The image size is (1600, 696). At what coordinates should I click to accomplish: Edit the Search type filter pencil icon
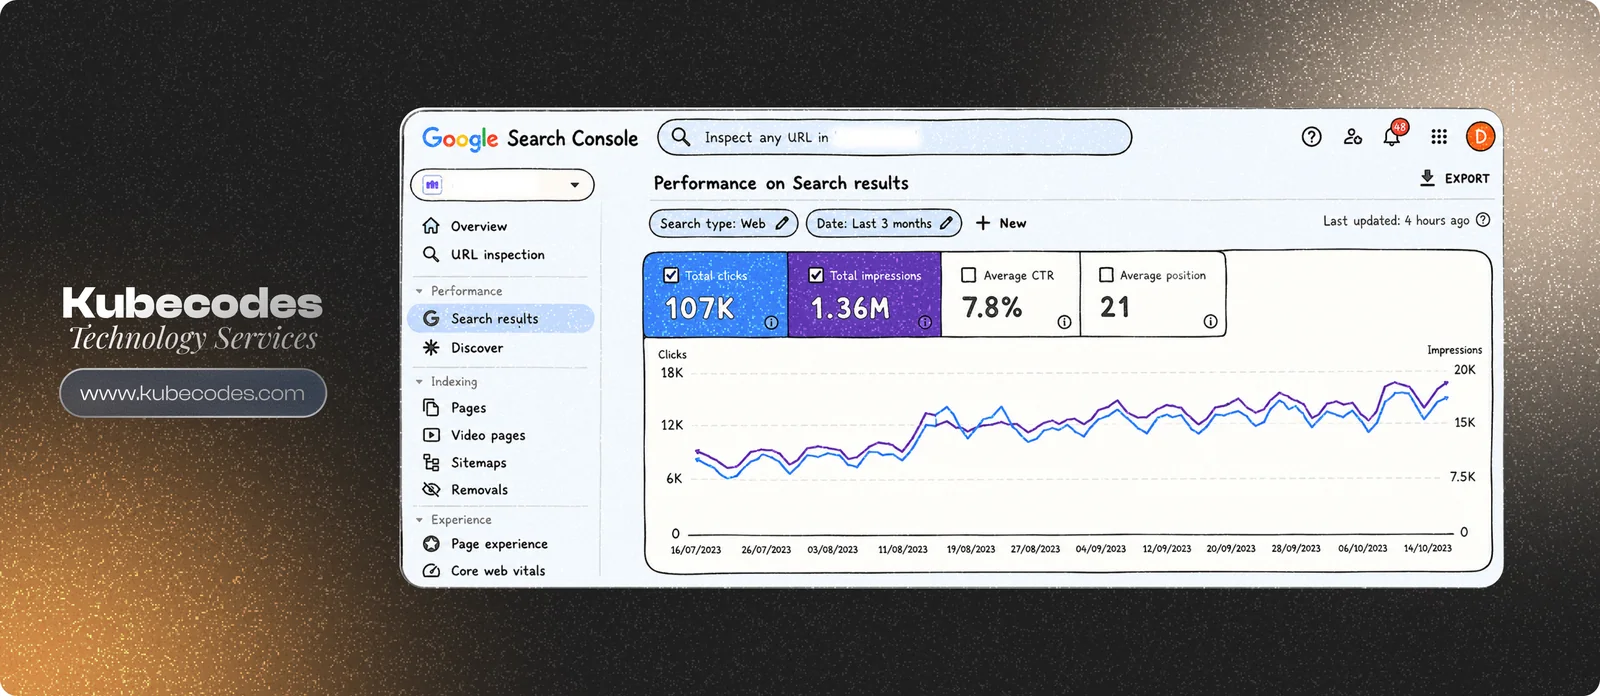782,223
